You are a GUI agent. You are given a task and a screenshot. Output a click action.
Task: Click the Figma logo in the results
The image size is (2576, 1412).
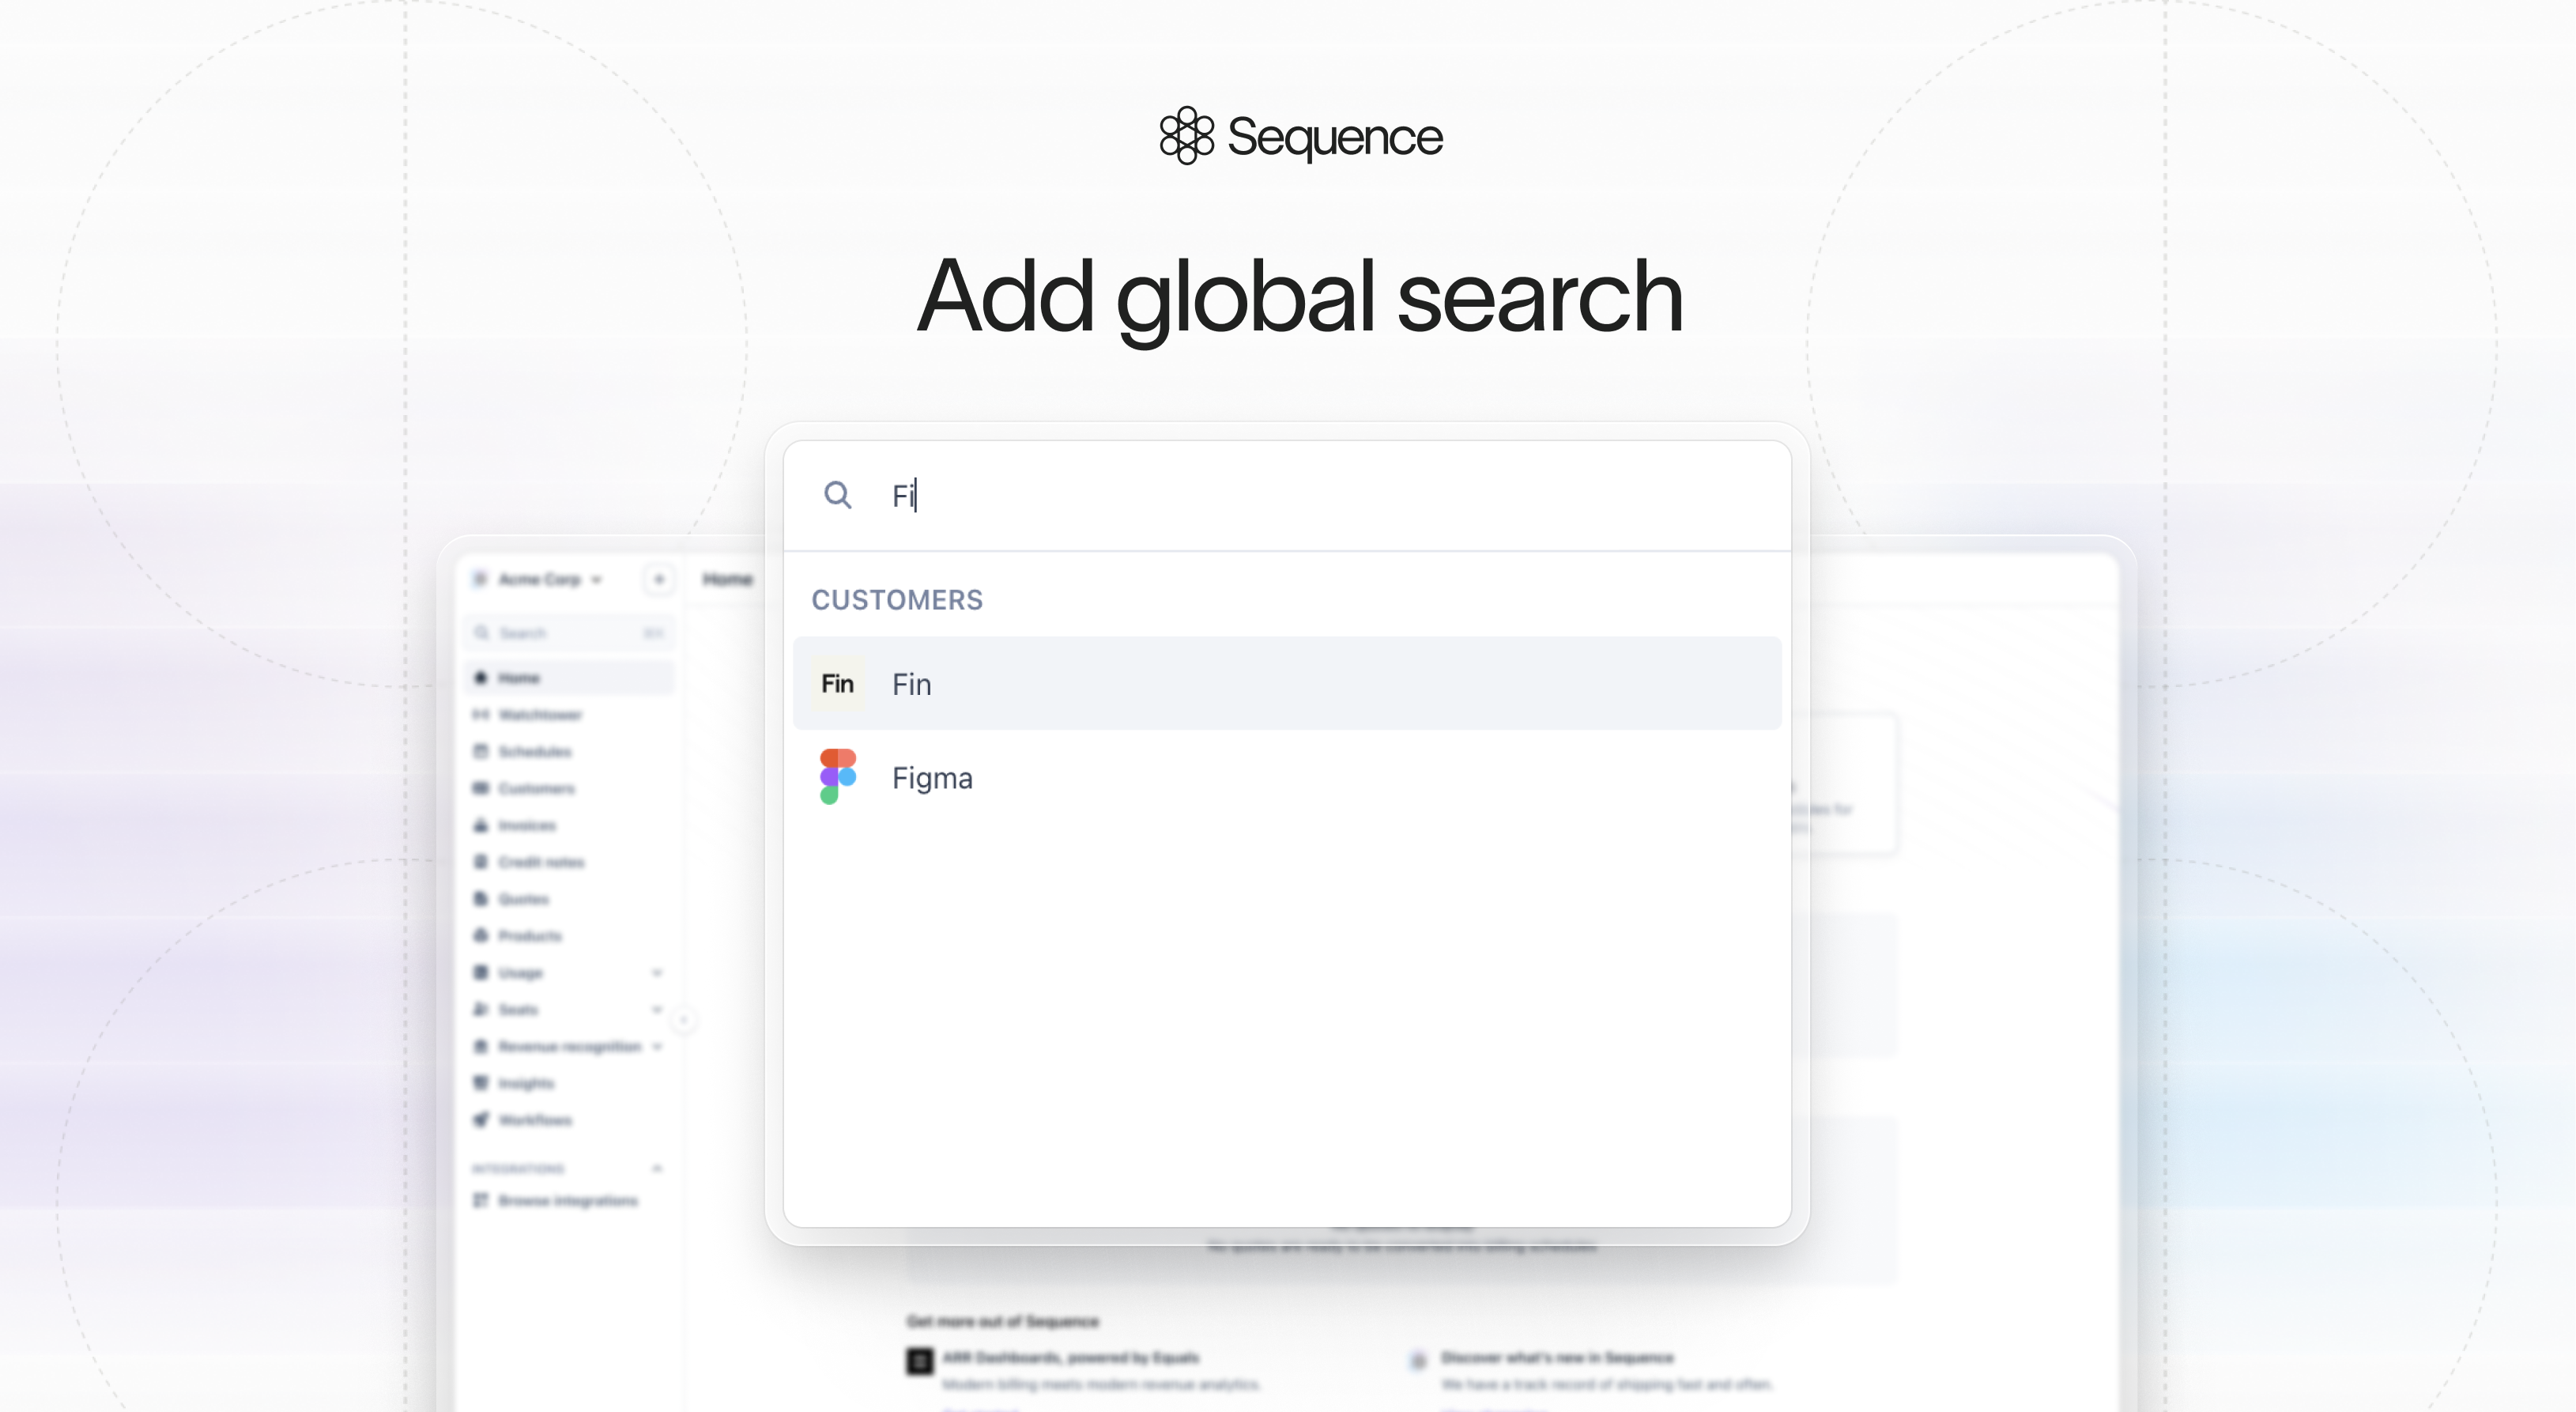pyautogui.click(x=838, y=777)
